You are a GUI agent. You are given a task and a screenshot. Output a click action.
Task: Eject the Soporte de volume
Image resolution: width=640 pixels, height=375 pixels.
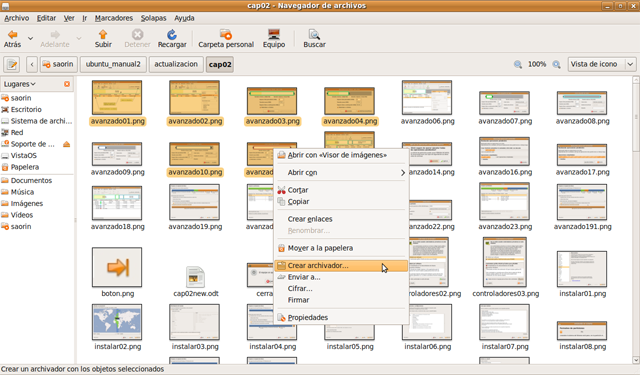pyautogui.click(x=67, y=144)
